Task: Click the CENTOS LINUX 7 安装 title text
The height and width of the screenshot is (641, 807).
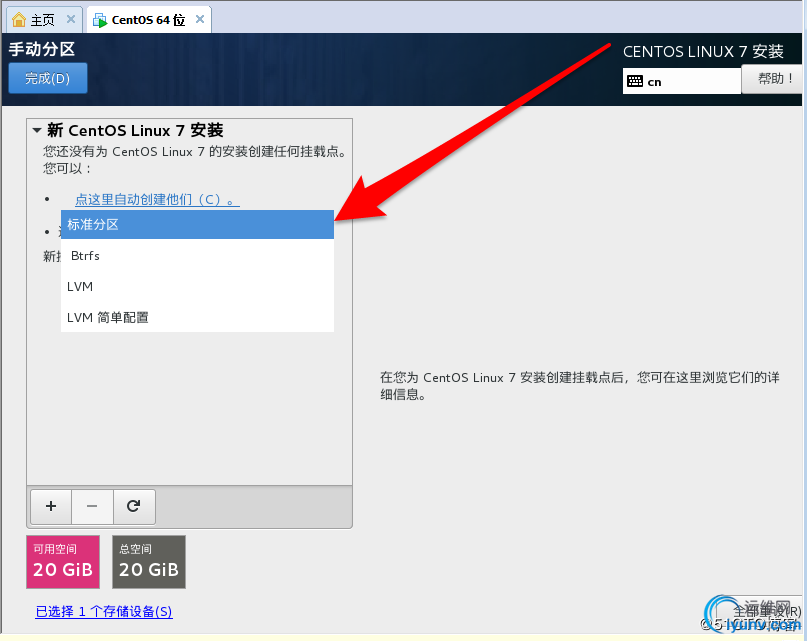Action: pos(703,51)
